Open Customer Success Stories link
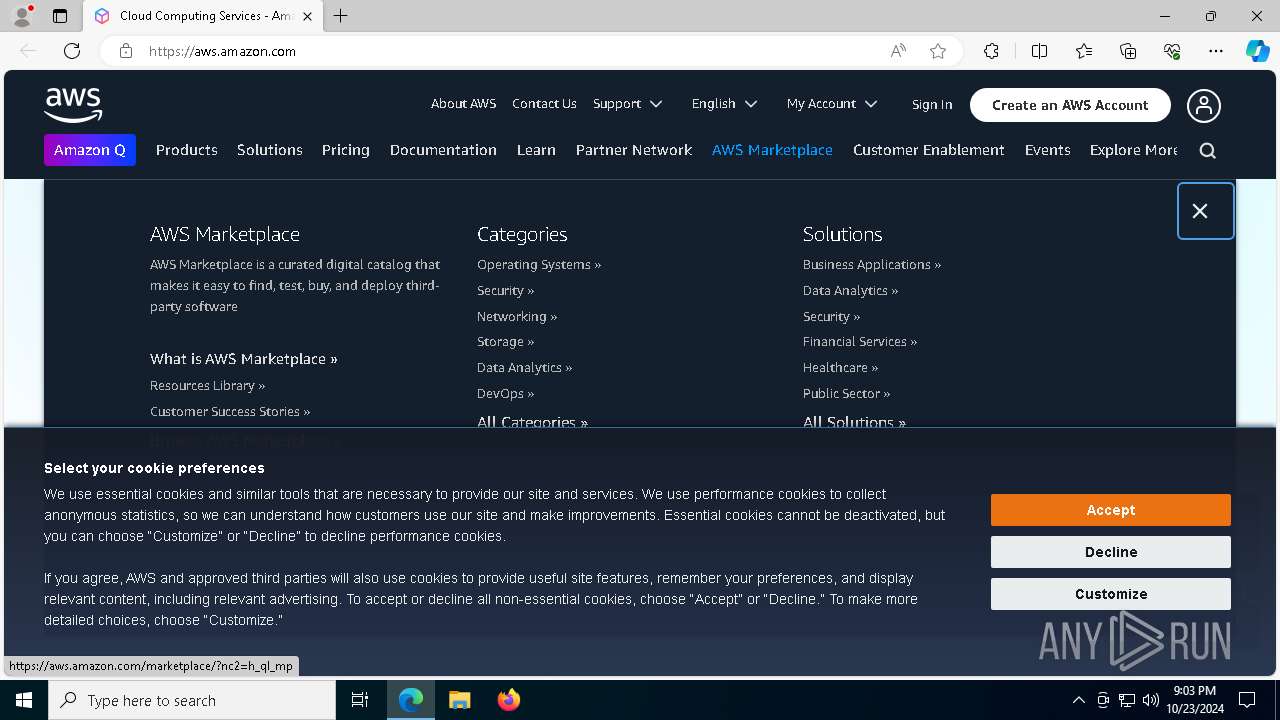This screenshot has height=720, width=1280. pos(230,411)
